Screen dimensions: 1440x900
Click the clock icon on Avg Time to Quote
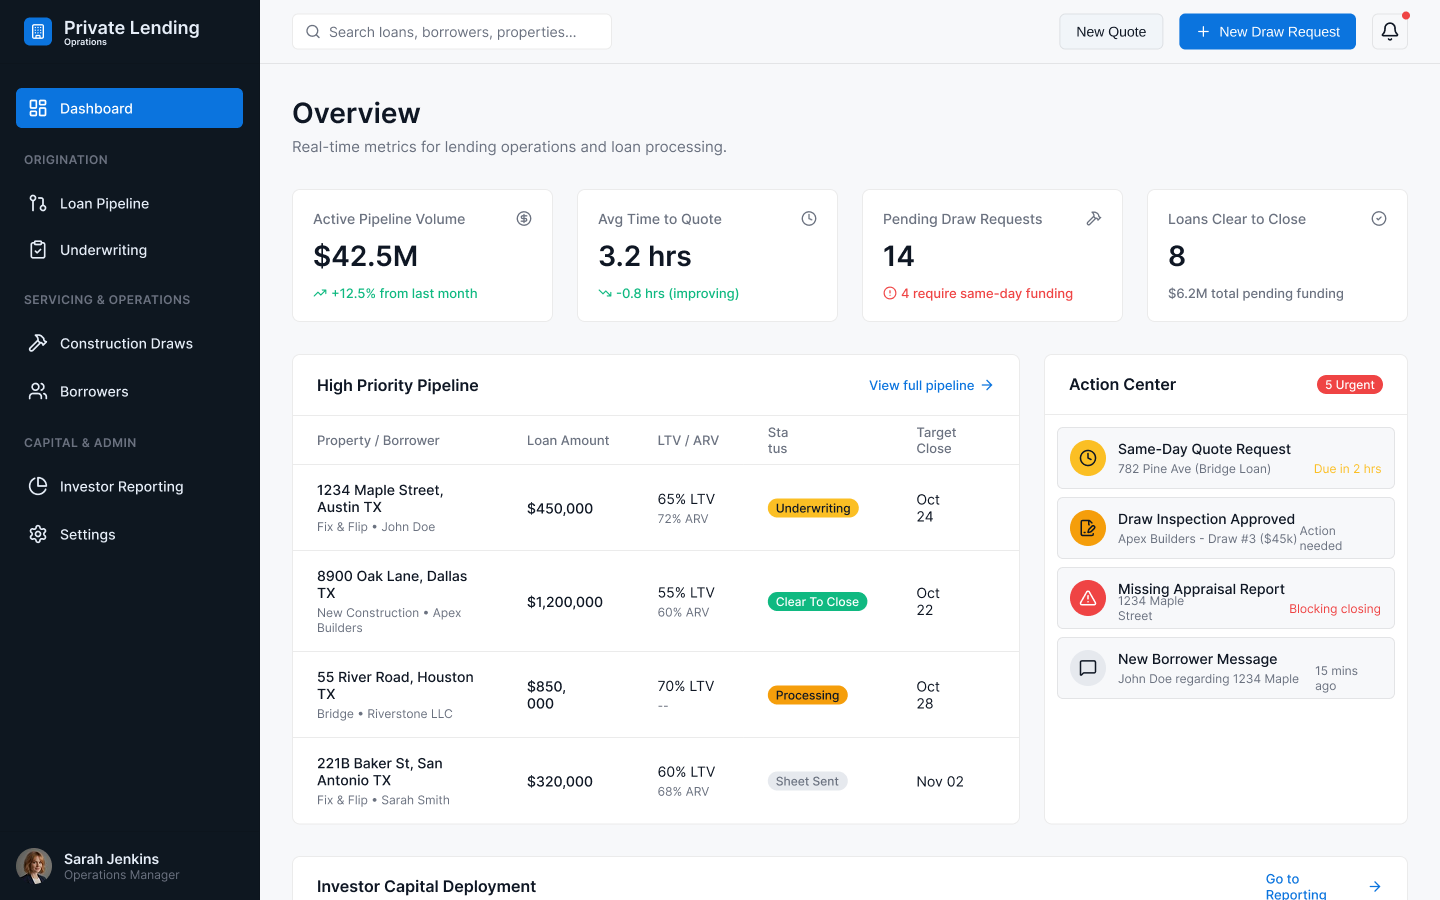tap(808, 219)
